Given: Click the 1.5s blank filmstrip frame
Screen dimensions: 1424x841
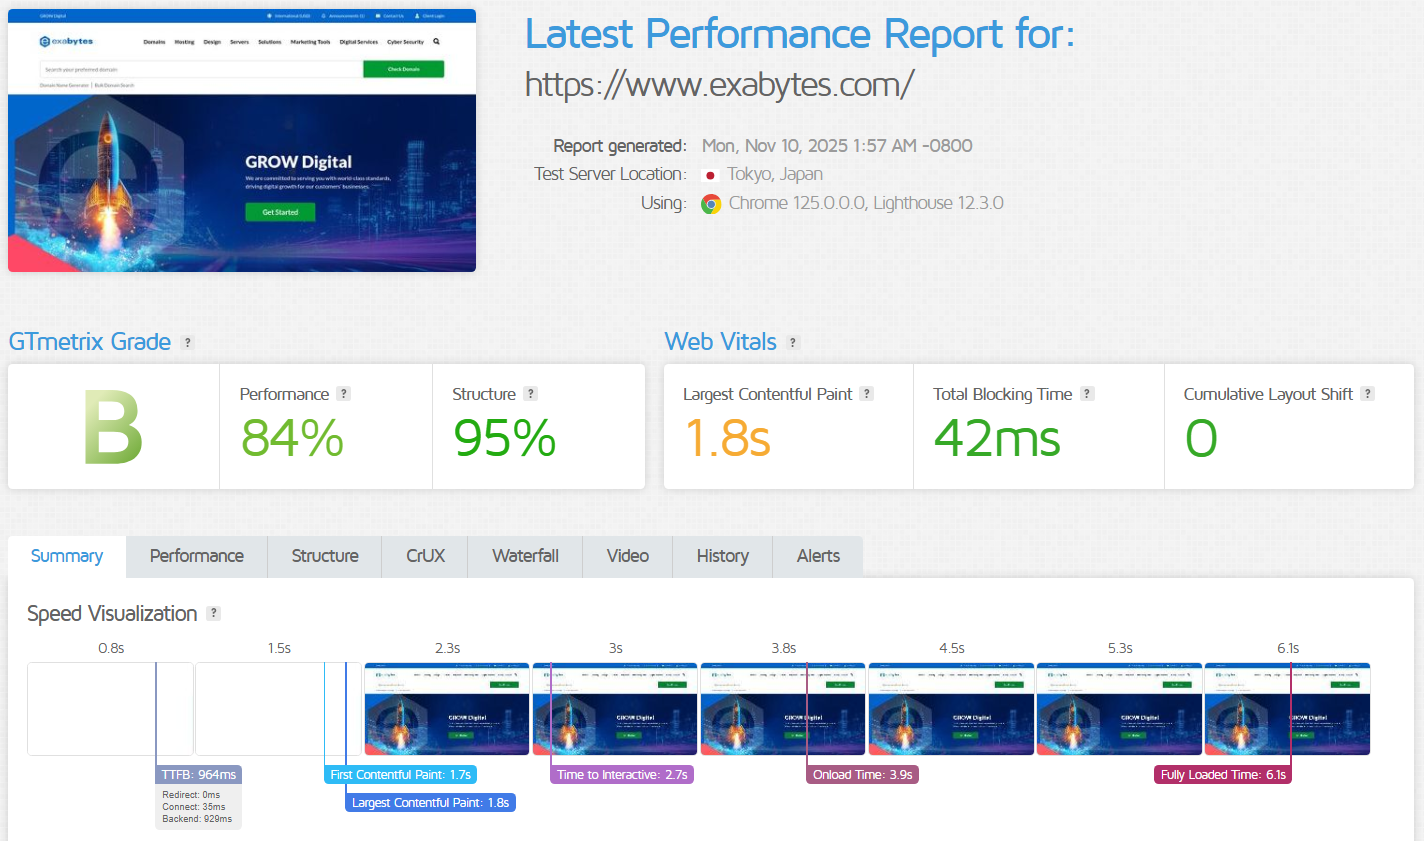Looking at the screenshot, I should pyautogui.click(x=278, y=709).
